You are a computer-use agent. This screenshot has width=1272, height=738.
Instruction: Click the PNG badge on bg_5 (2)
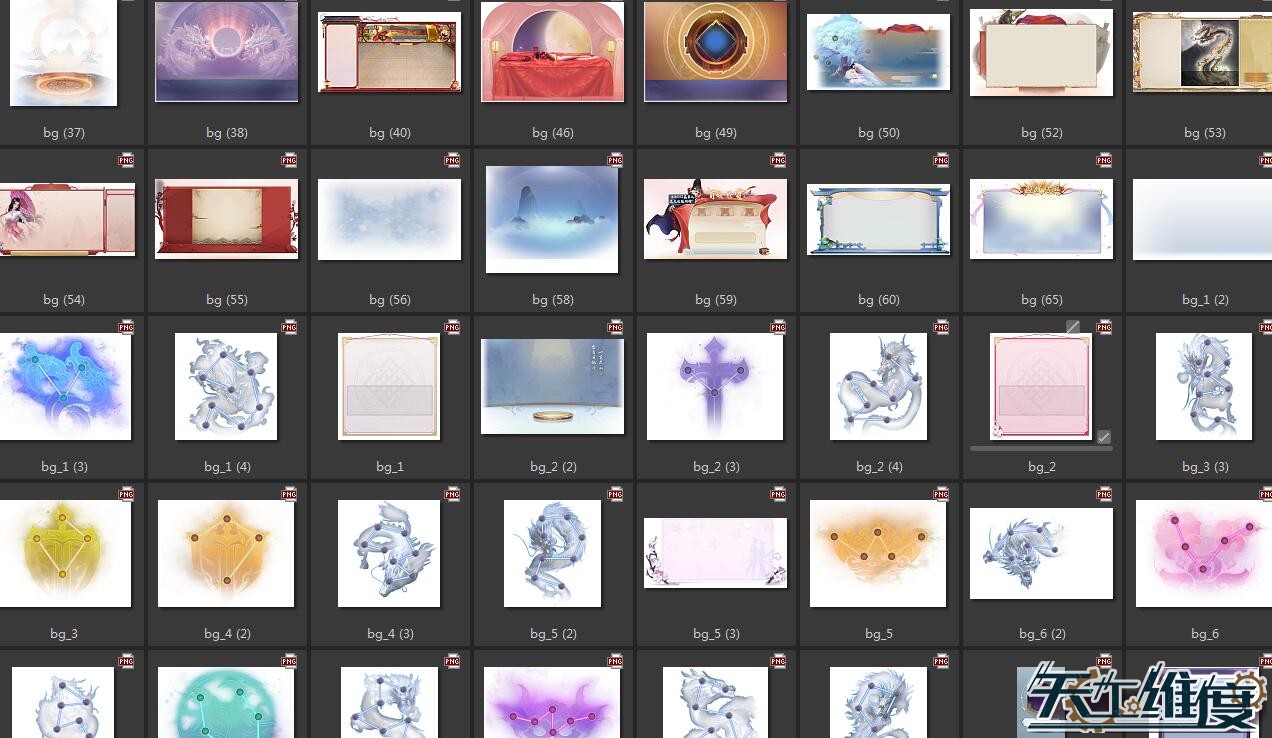(x=615, y=494)
